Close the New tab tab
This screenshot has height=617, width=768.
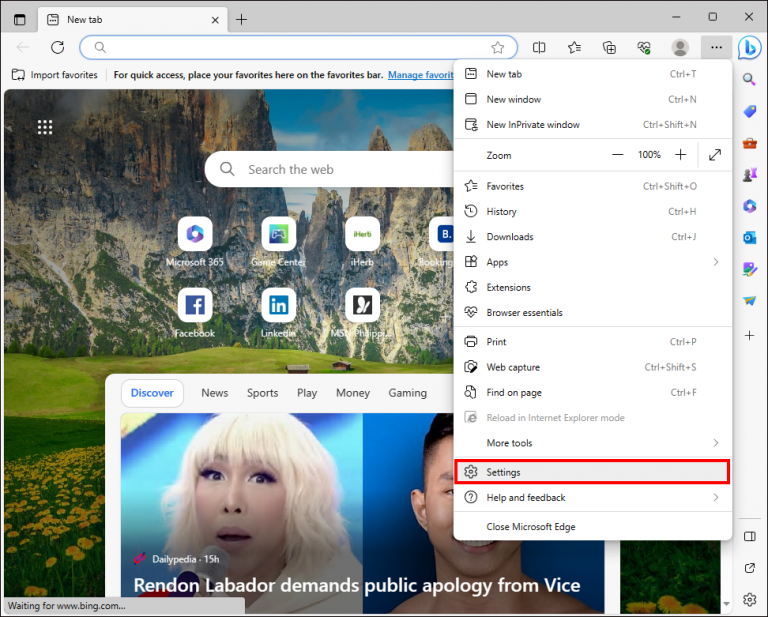[x=215, y=20]
